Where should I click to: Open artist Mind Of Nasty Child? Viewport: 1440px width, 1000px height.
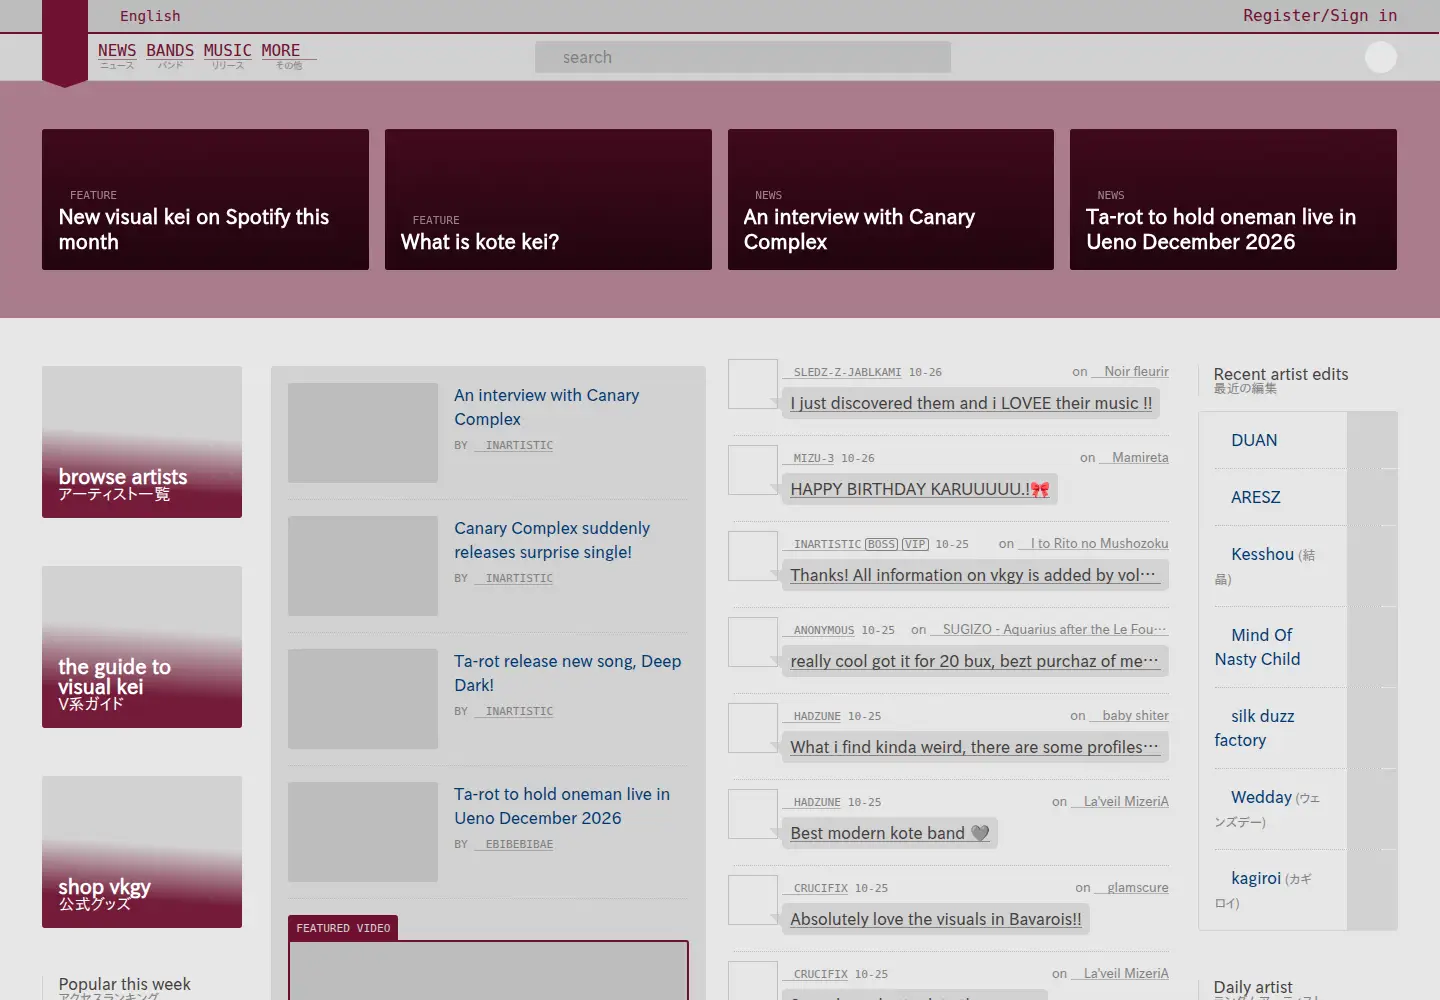1258,647
